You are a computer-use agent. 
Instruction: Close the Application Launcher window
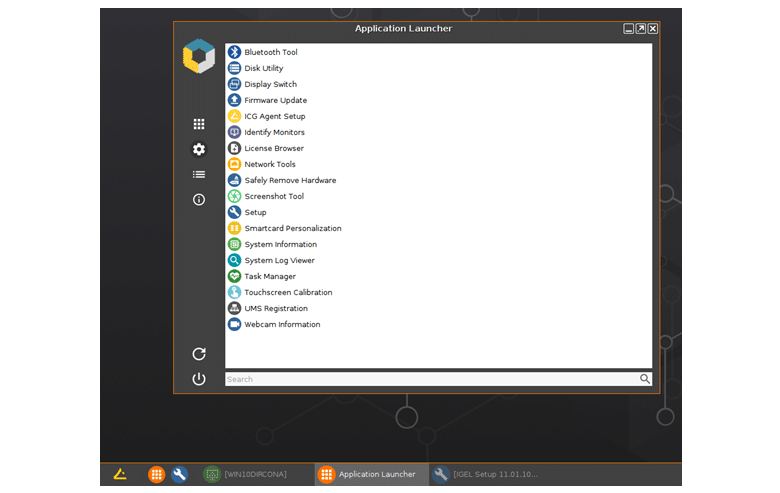click(x=653, y=29)
